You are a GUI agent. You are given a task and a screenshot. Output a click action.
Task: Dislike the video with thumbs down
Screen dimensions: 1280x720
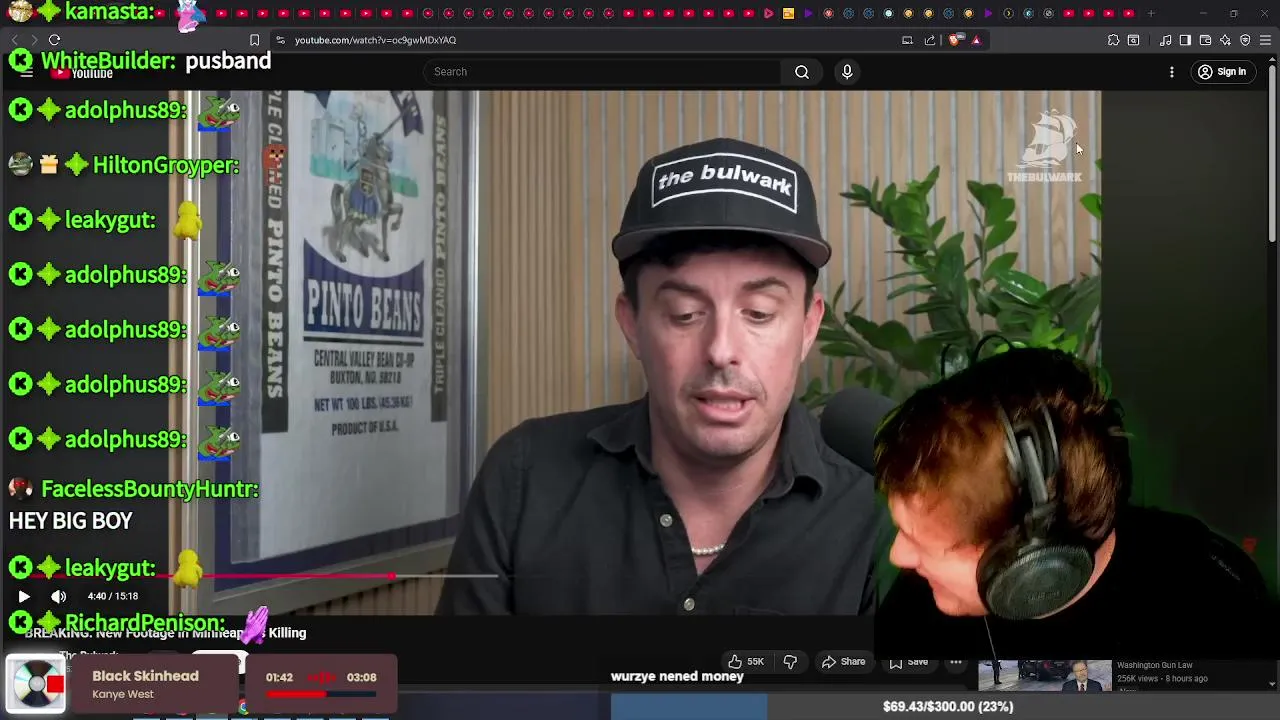pyautogui.click(x=790, y=662)
